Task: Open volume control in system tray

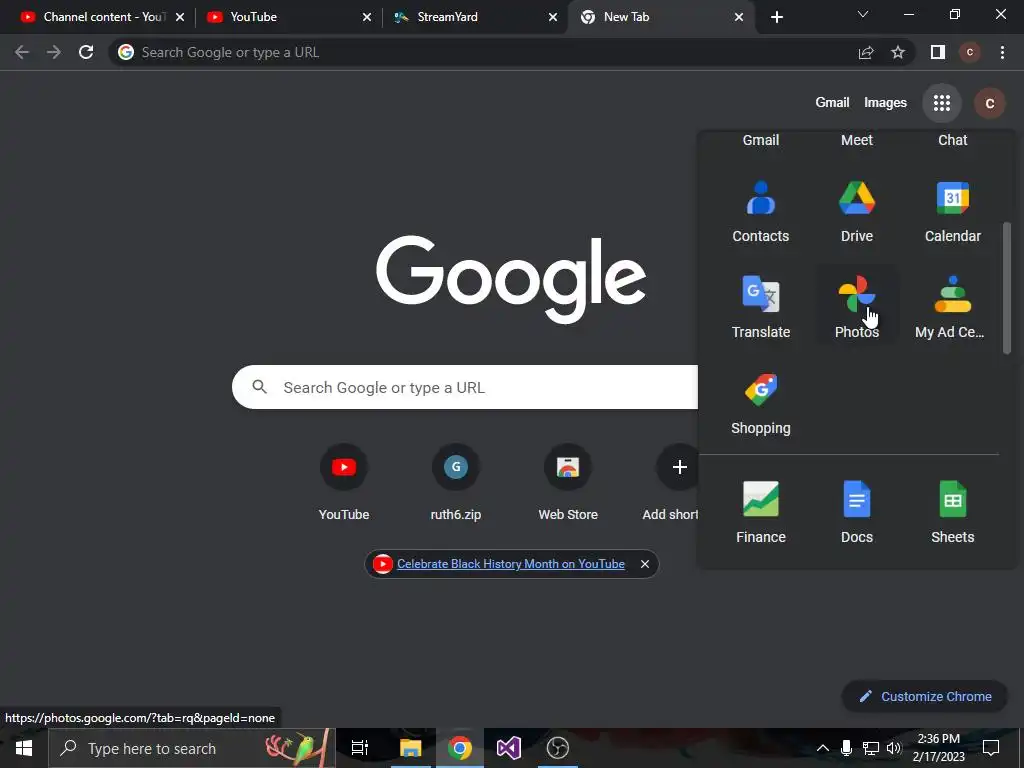Action: click(894, 748)
